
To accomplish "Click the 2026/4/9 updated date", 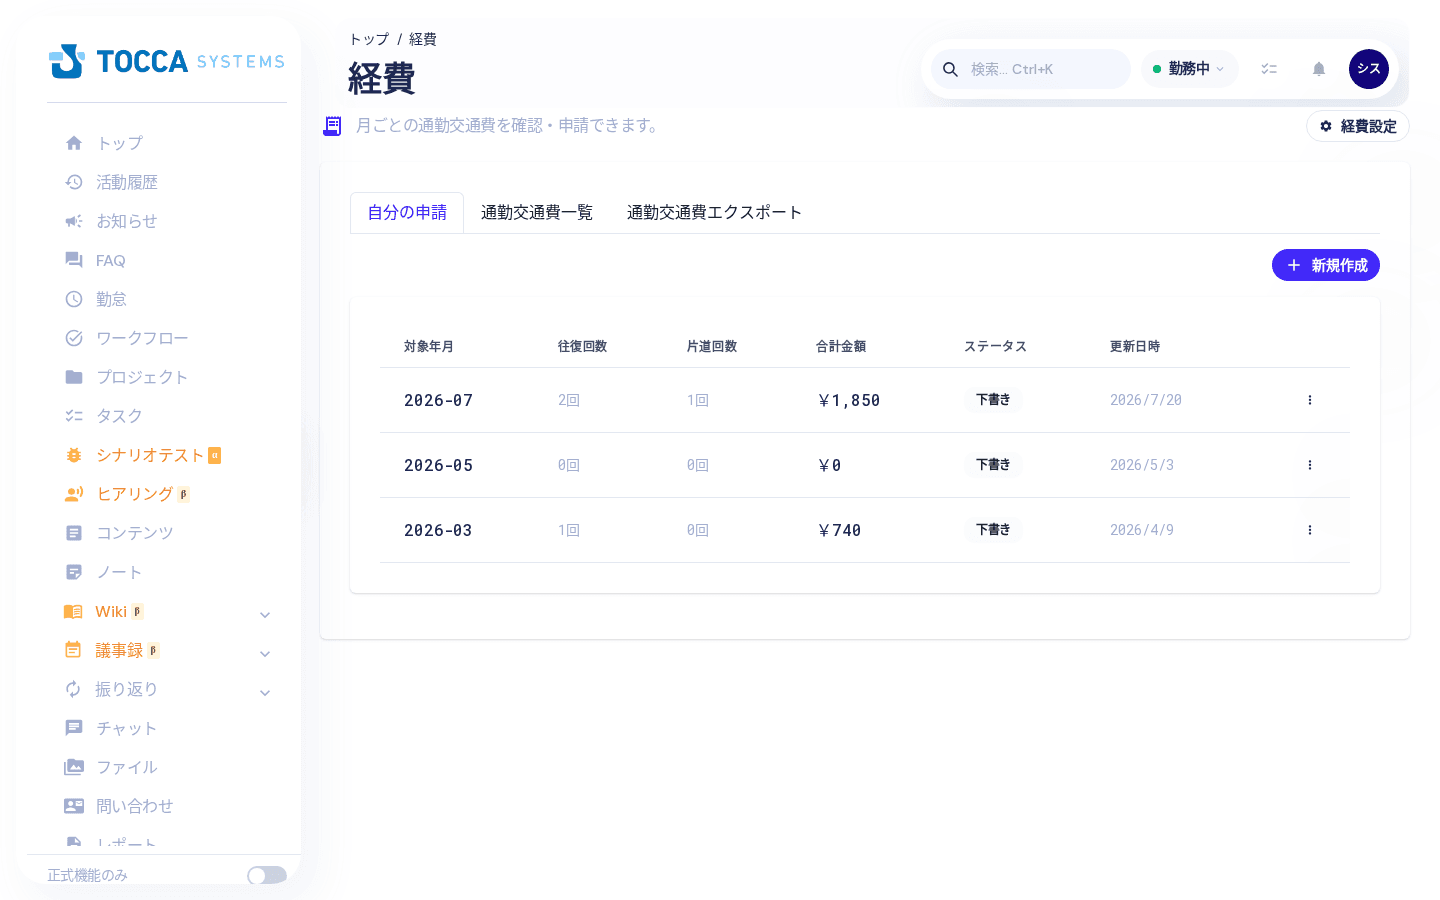I will click(1142, 530).
